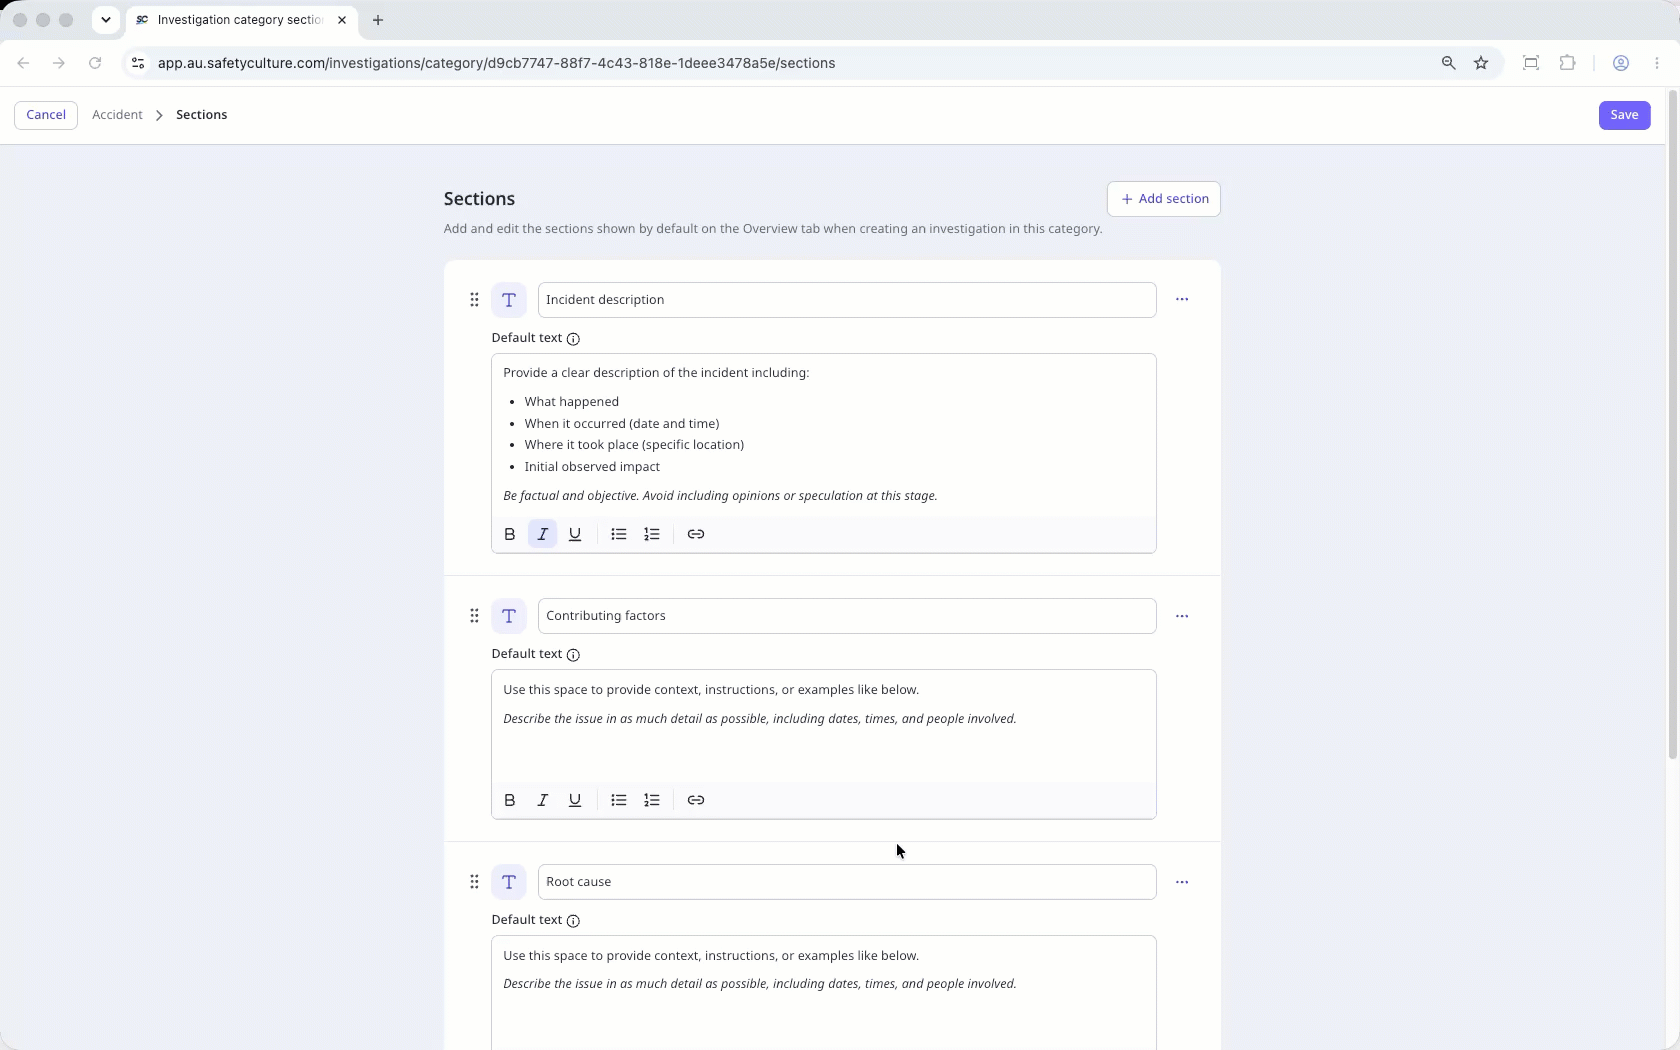This screenshot has width=1680, height=1050.
Task: Insert numbered list in Contributing factors editor
Action: pos(652,800)
